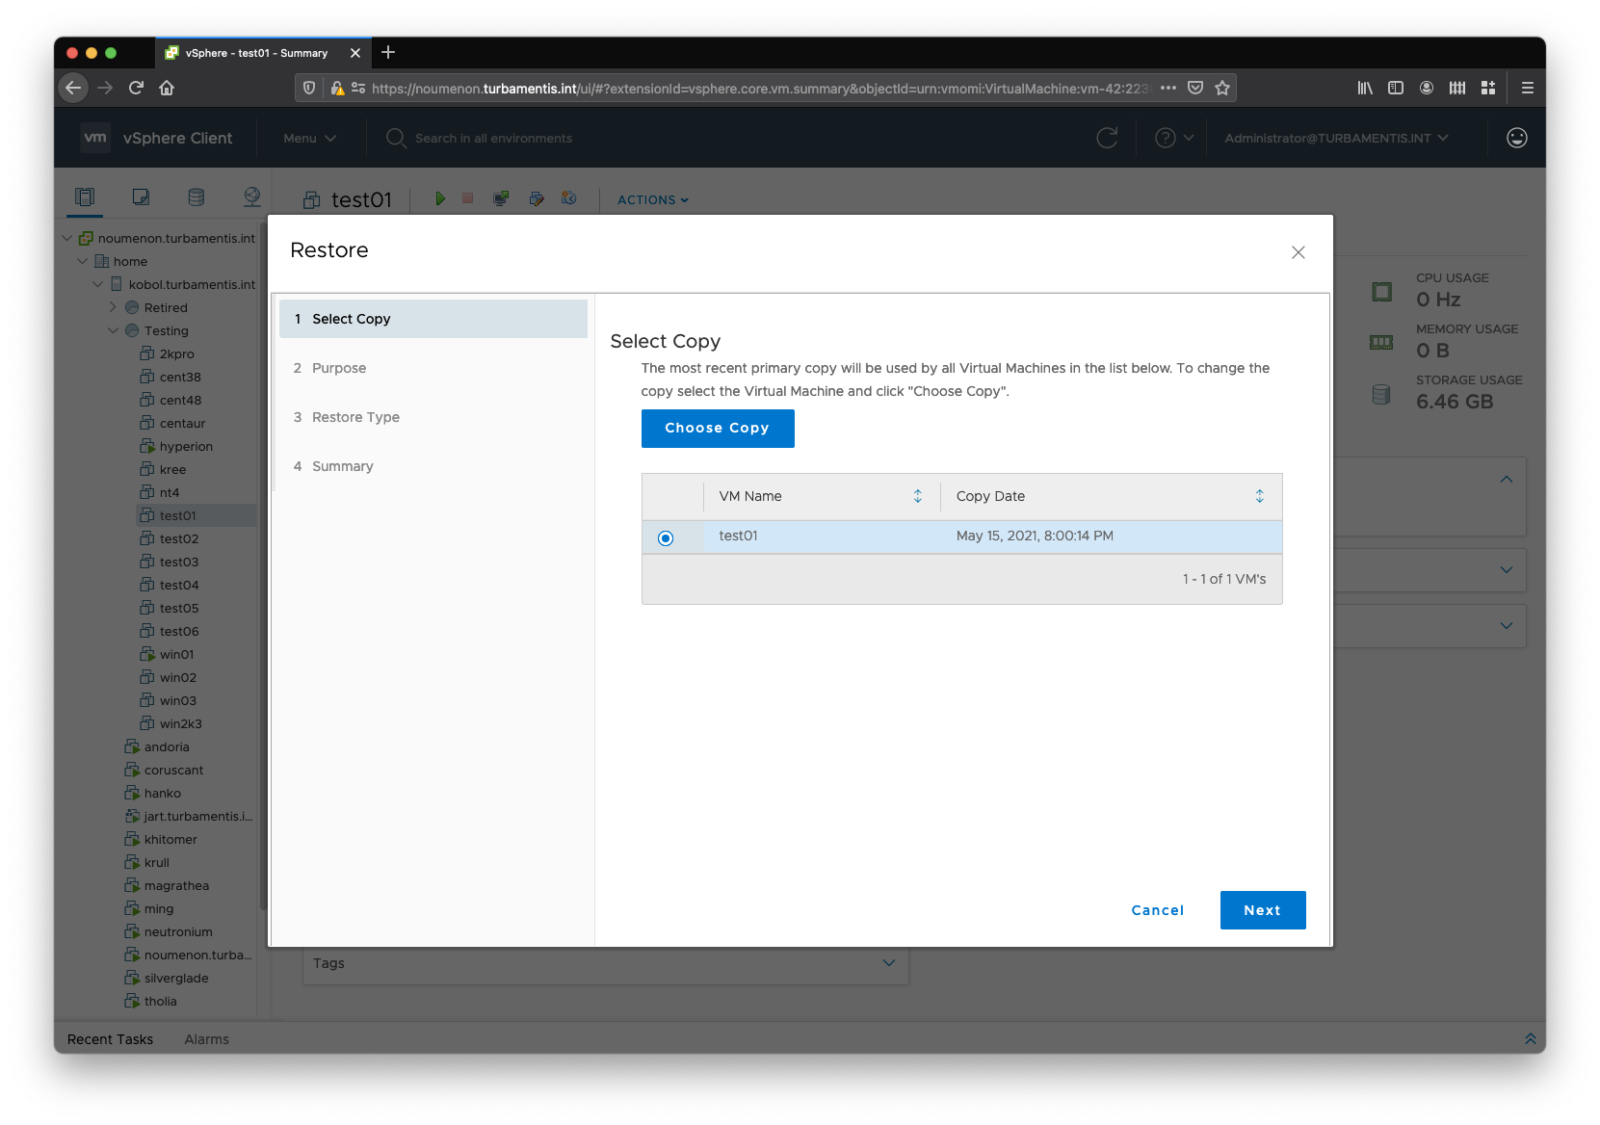Open the Actions dropdown for test01
This screenshot has height=1125, width=1600.
click(651, 199)
